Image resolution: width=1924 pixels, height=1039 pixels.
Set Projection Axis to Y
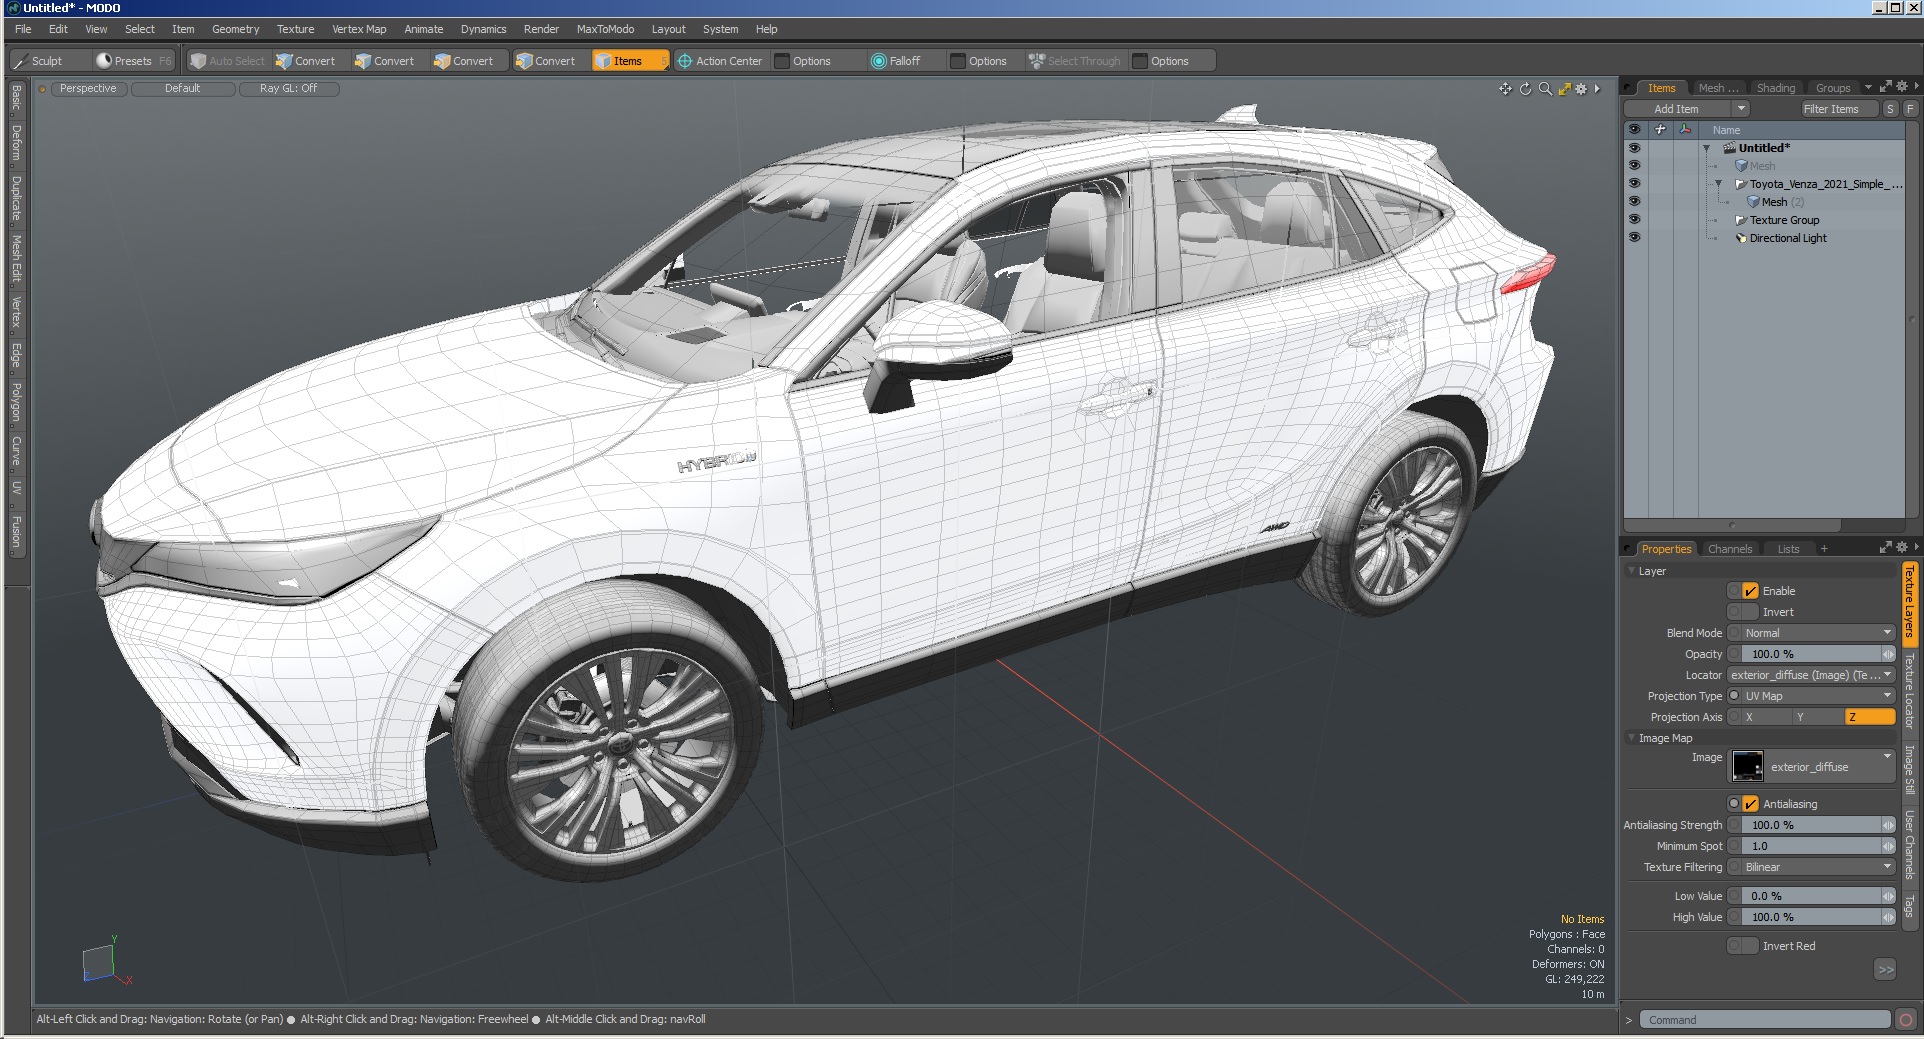pyautogui.click(x=1817, y=717)
